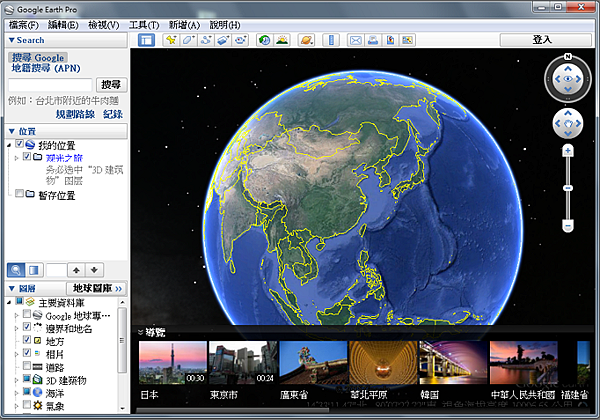This screenshot has width=600, height=420.
Task: Add a placemark with the pushpin icon
Action: coord(171,40)
